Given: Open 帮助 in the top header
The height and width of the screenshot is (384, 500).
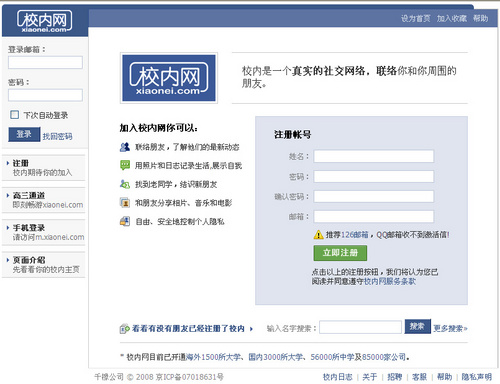Looking at the screenshot, I should click(480, 18).
